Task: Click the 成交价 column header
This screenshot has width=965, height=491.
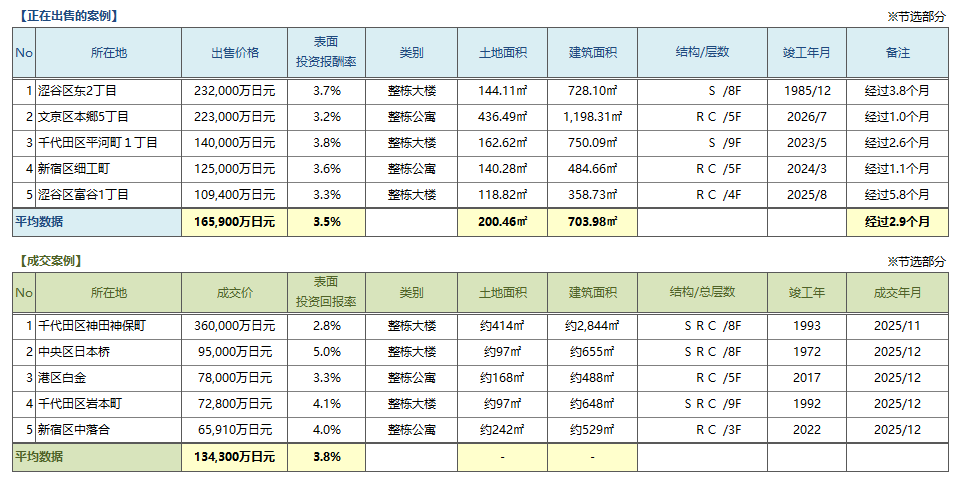Action: 234,293
